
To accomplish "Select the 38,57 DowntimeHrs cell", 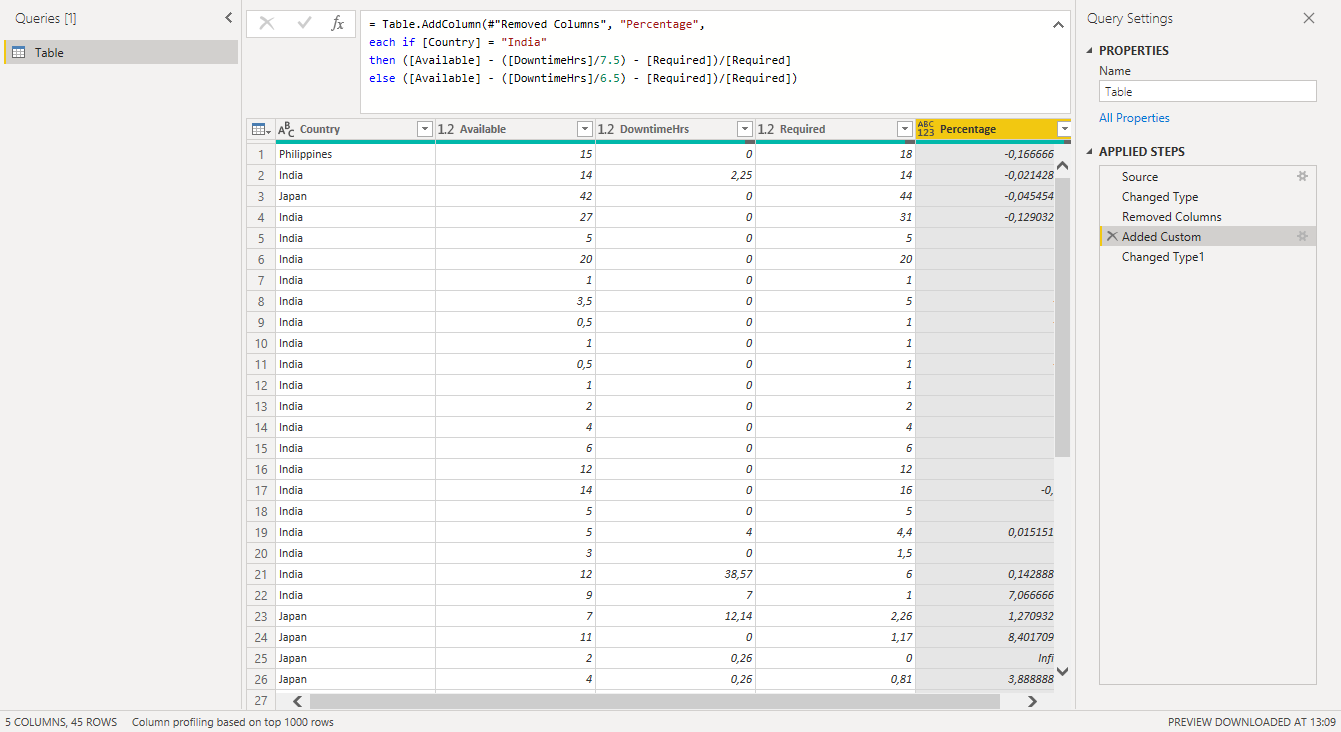I will coord(675,574).
